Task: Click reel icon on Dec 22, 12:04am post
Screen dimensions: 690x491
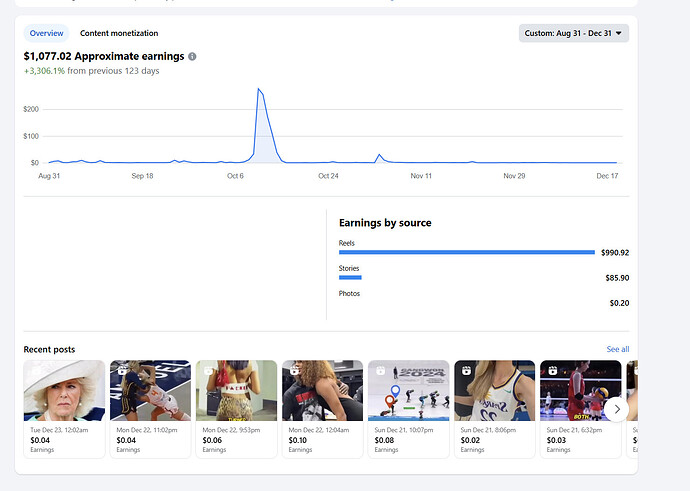Action: [293, 371]
